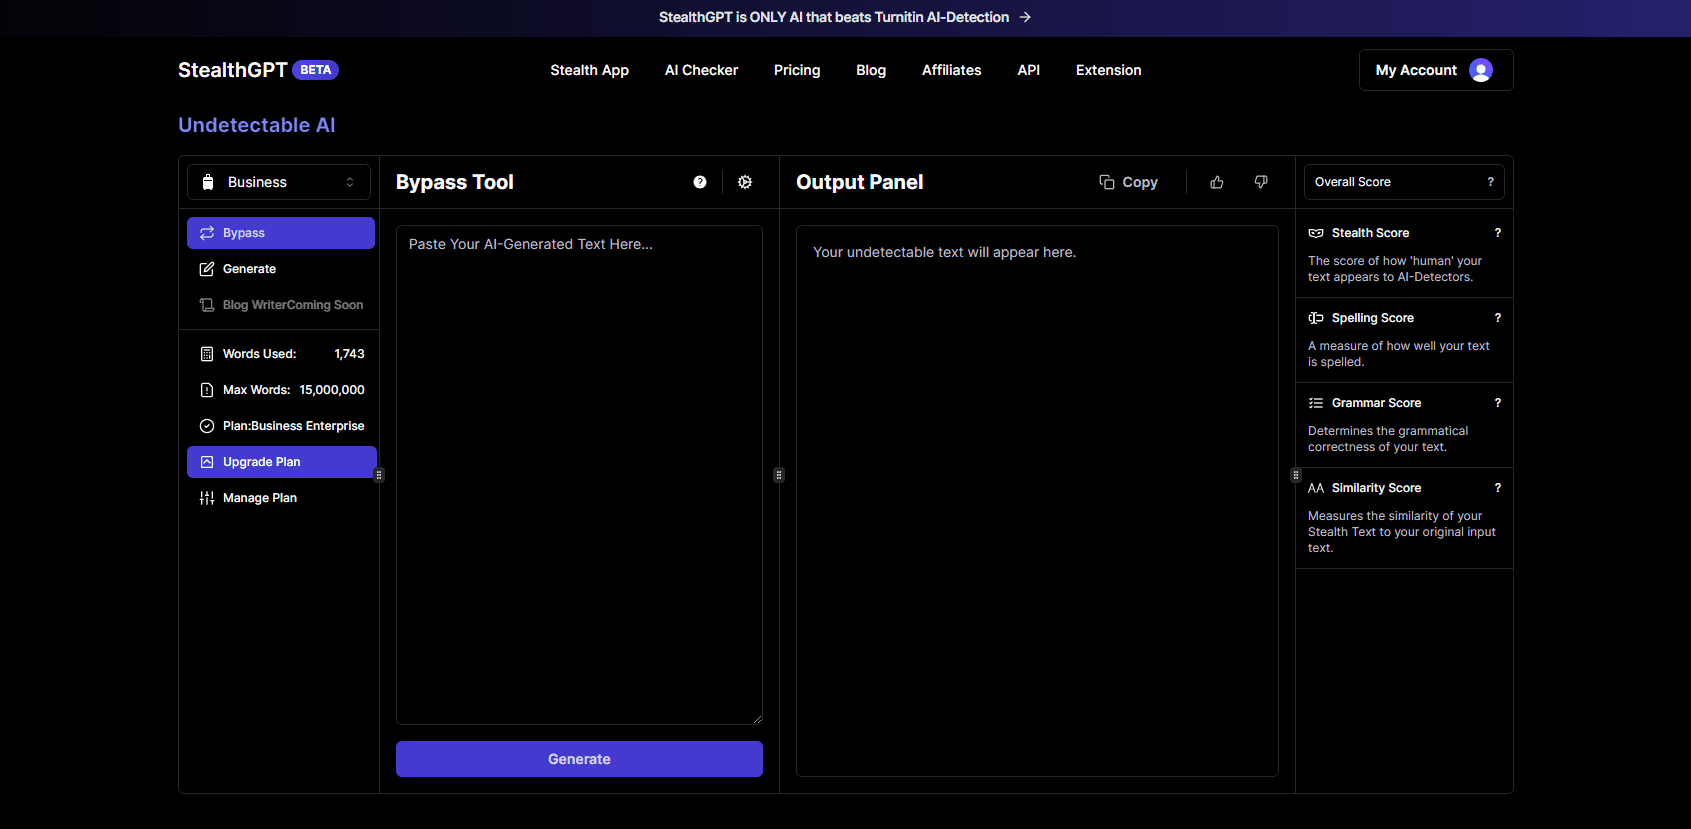Open the AI Checker page
Screen dimensions: 1691x829
[x=701, y=70]
